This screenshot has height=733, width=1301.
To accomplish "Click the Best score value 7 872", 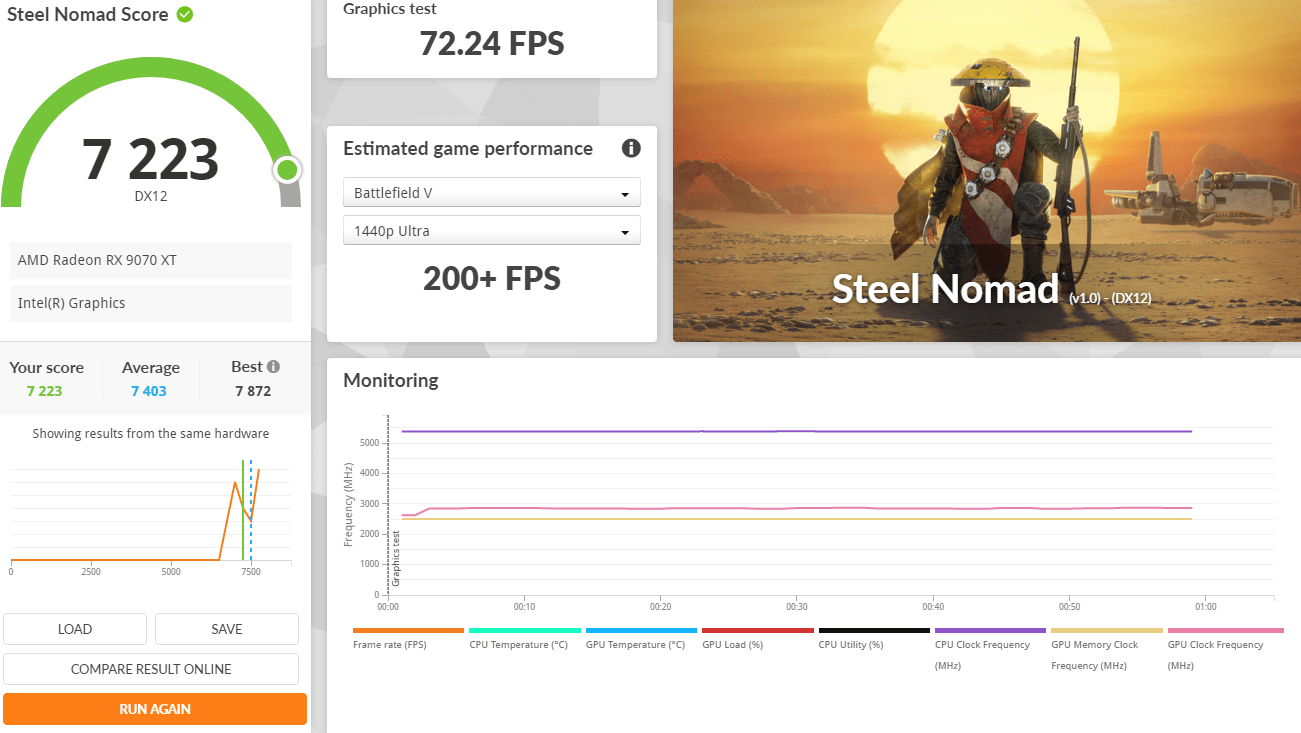I will pos(253,391).
